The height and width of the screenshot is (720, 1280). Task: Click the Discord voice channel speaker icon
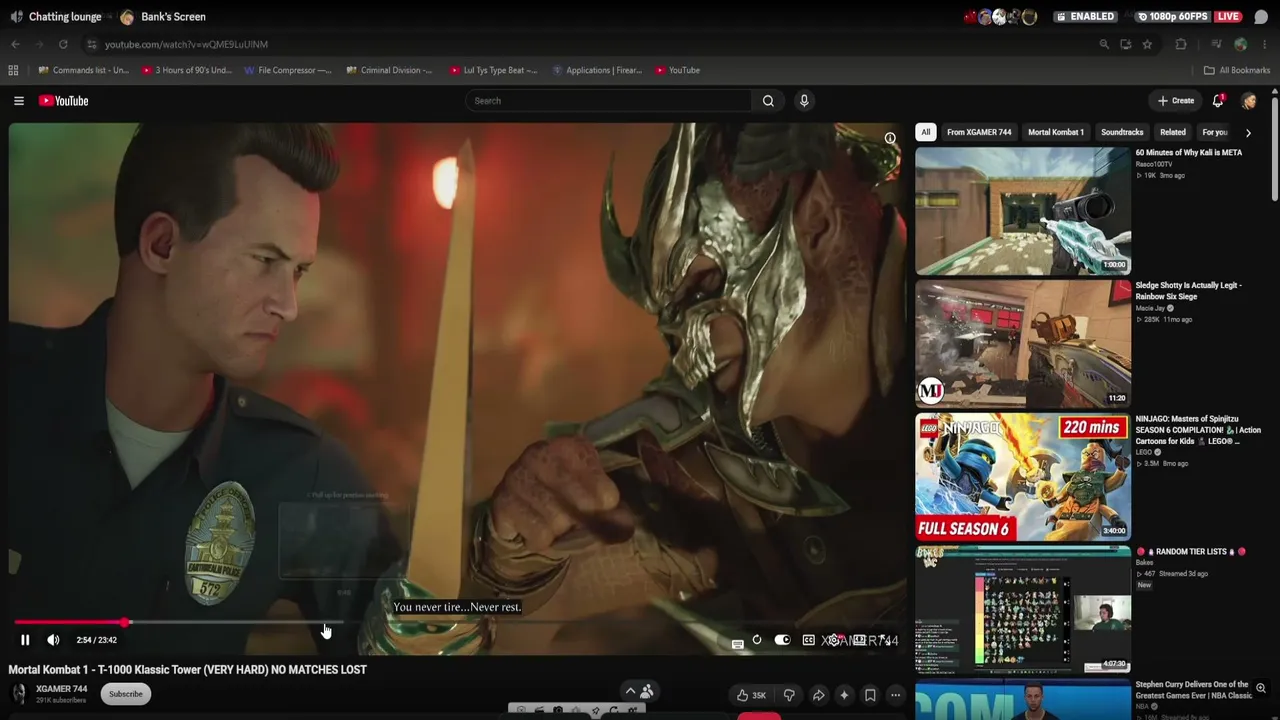pos(16,17)
